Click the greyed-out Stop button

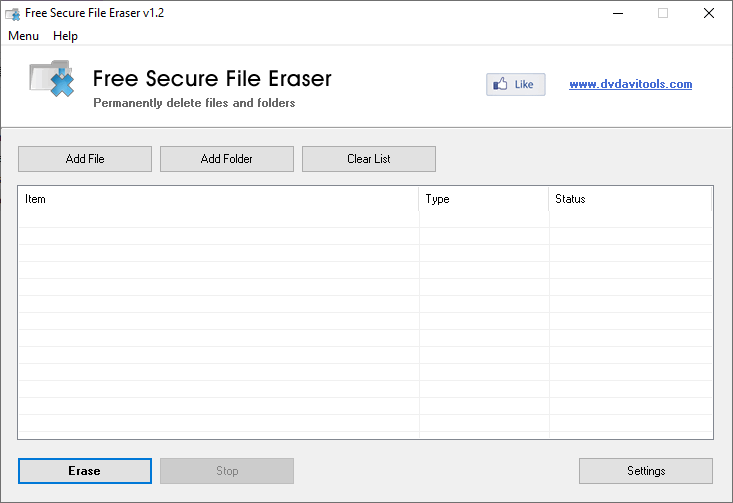[x=227, y=471]
